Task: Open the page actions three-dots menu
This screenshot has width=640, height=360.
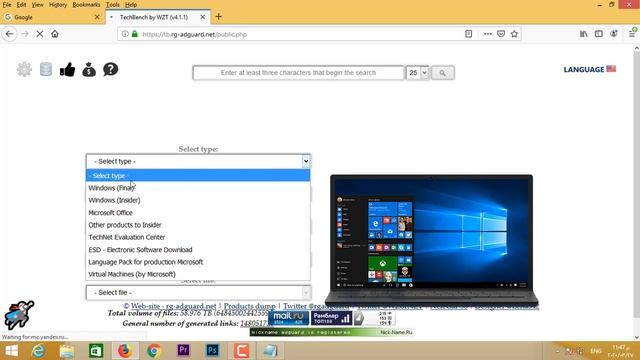Action: [487, 34]
